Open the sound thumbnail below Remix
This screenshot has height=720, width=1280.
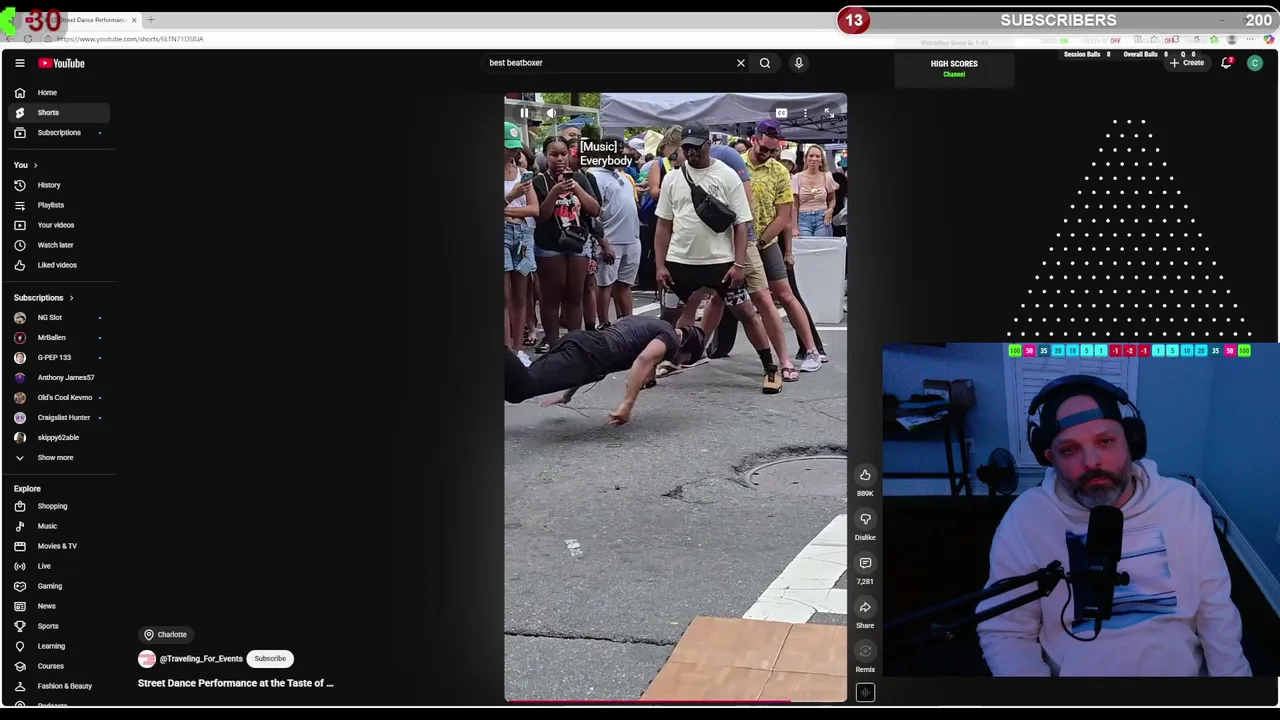[865, 692]
